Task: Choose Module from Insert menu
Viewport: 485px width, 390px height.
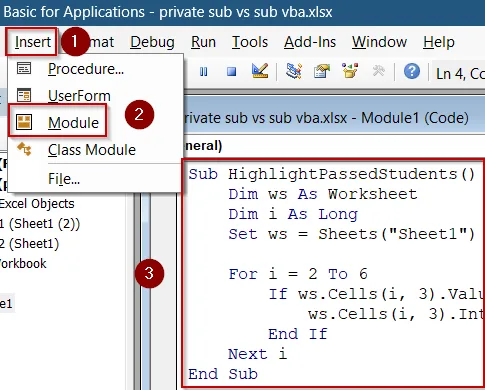Action: click(x=95, y=123)
